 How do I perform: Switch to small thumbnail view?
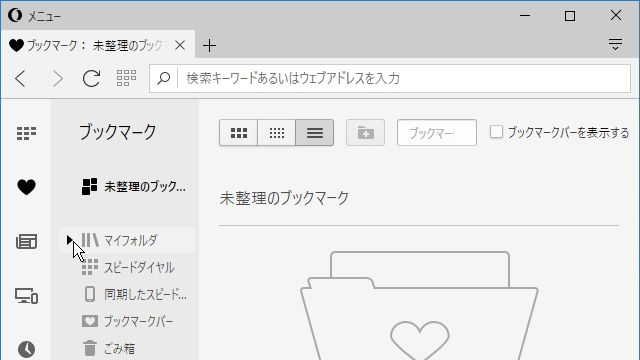tap(277, 133)
